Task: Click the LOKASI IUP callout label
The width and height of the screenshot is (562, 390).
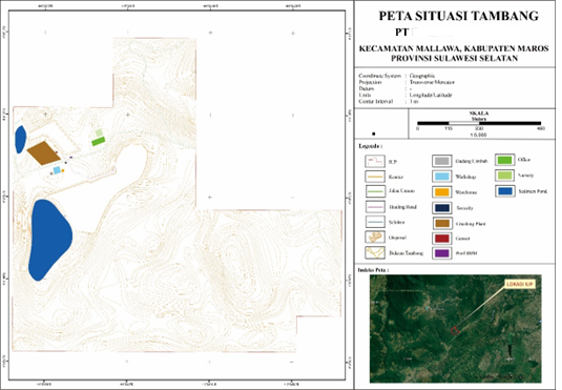Action: point(520,284)
